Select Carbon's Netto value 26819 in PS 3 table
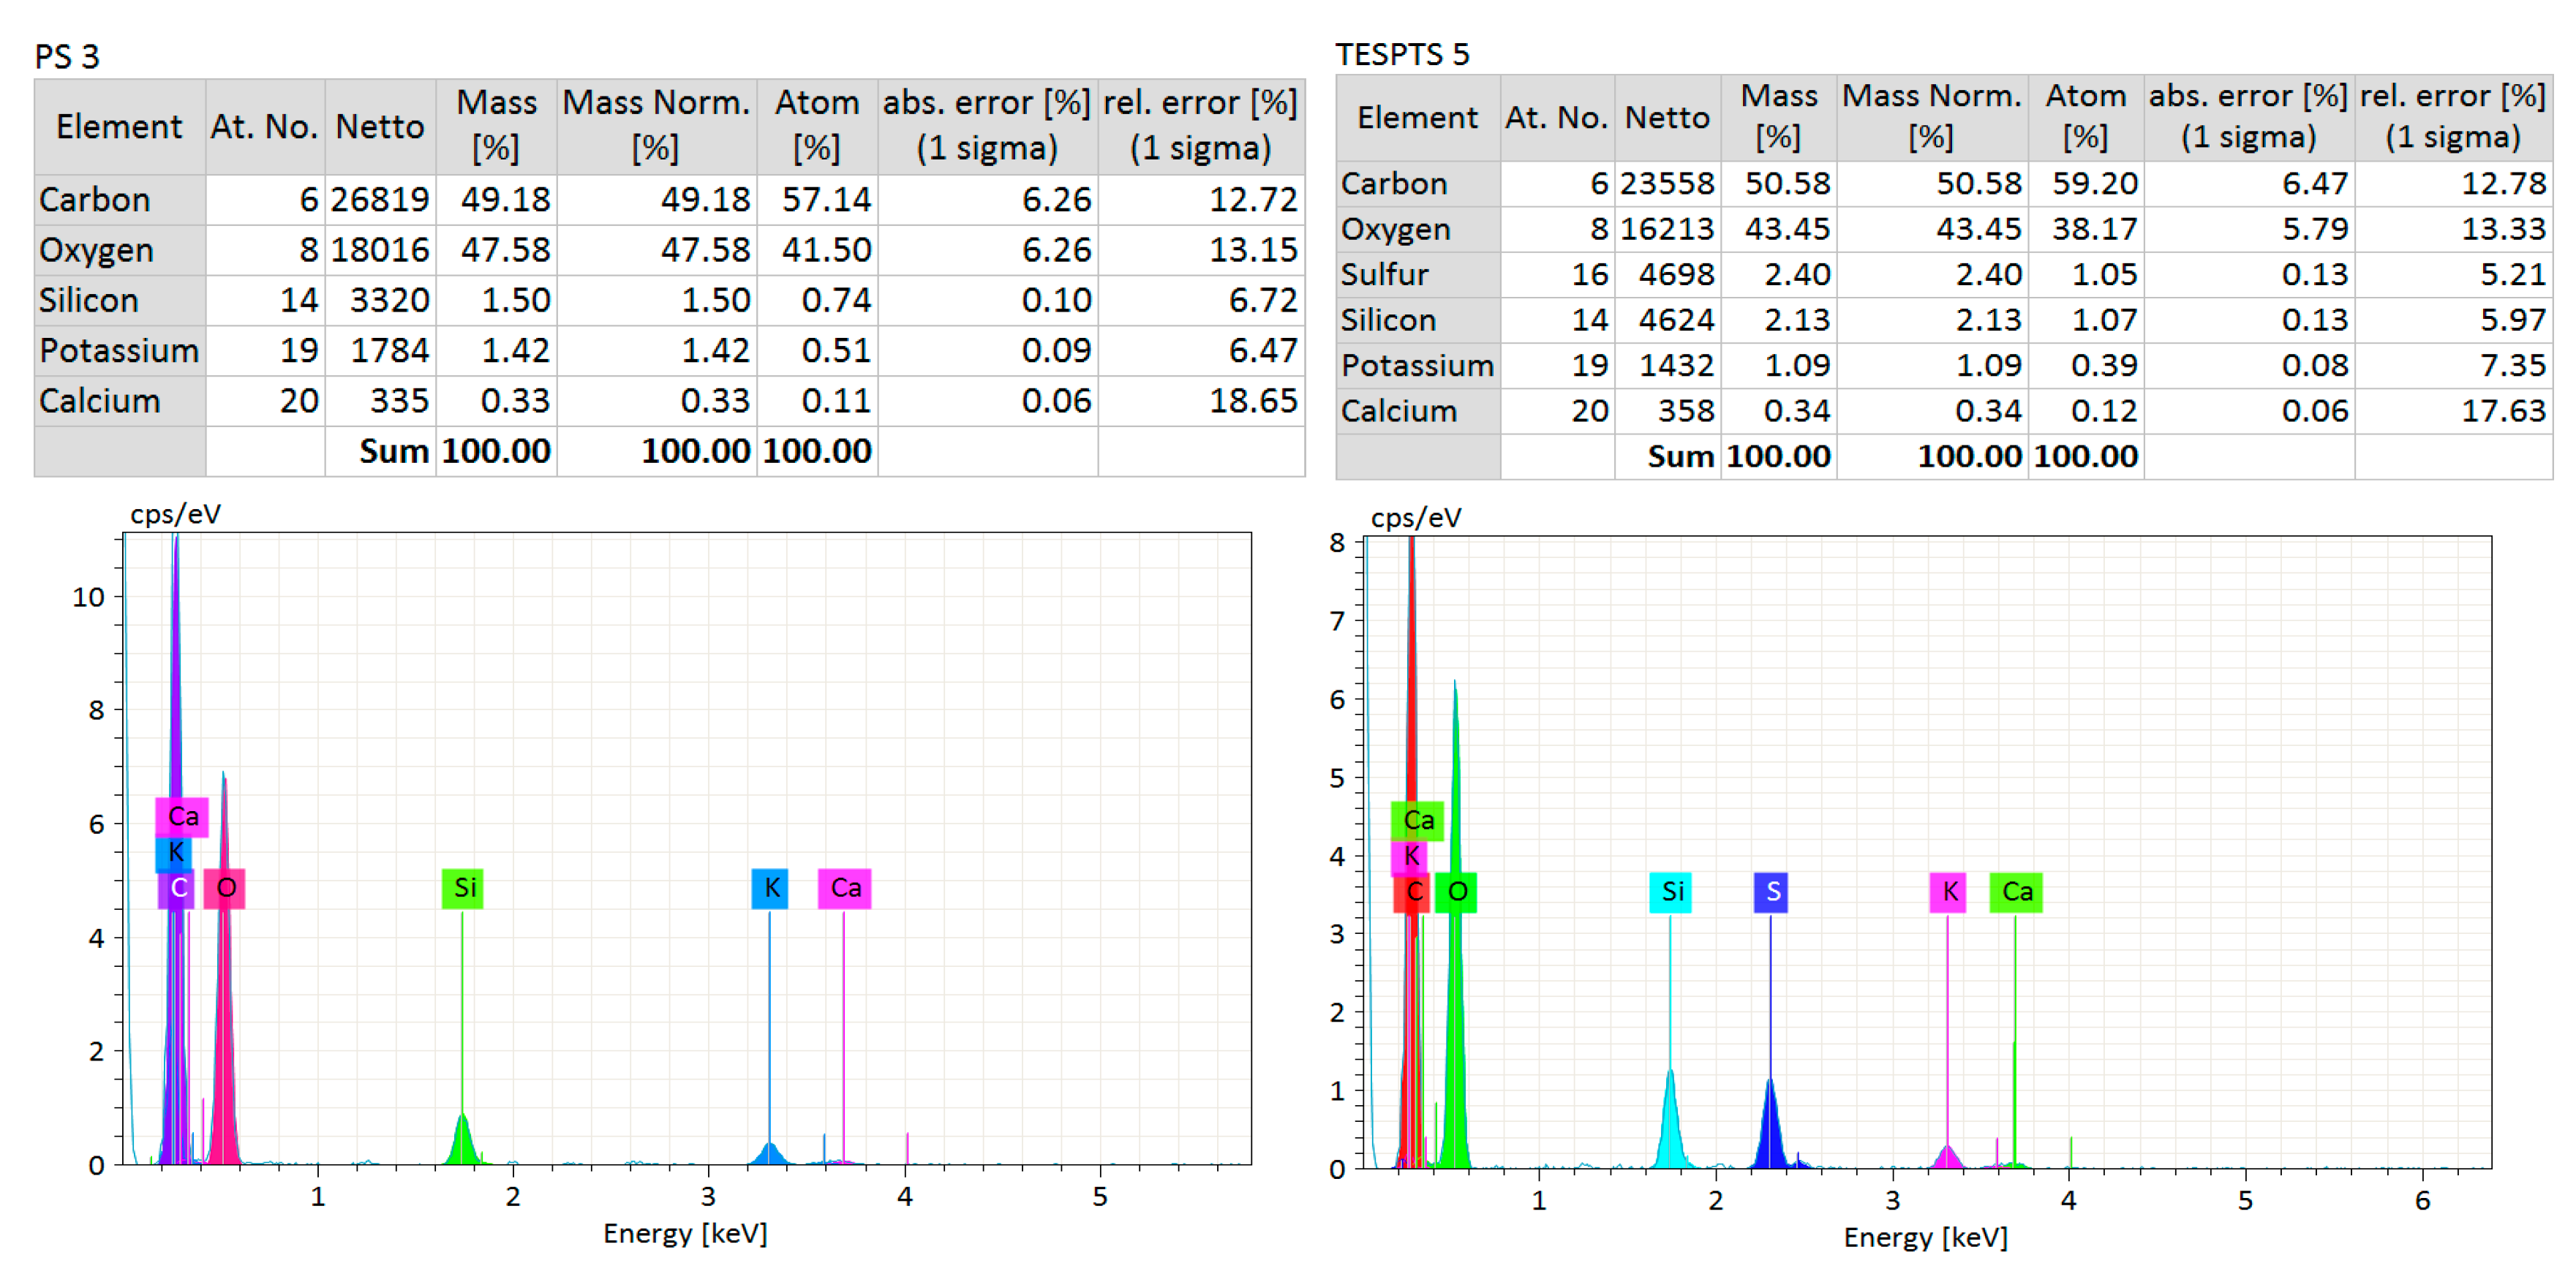Viewport: 2576px width, 1285px height. coord(380,200)
